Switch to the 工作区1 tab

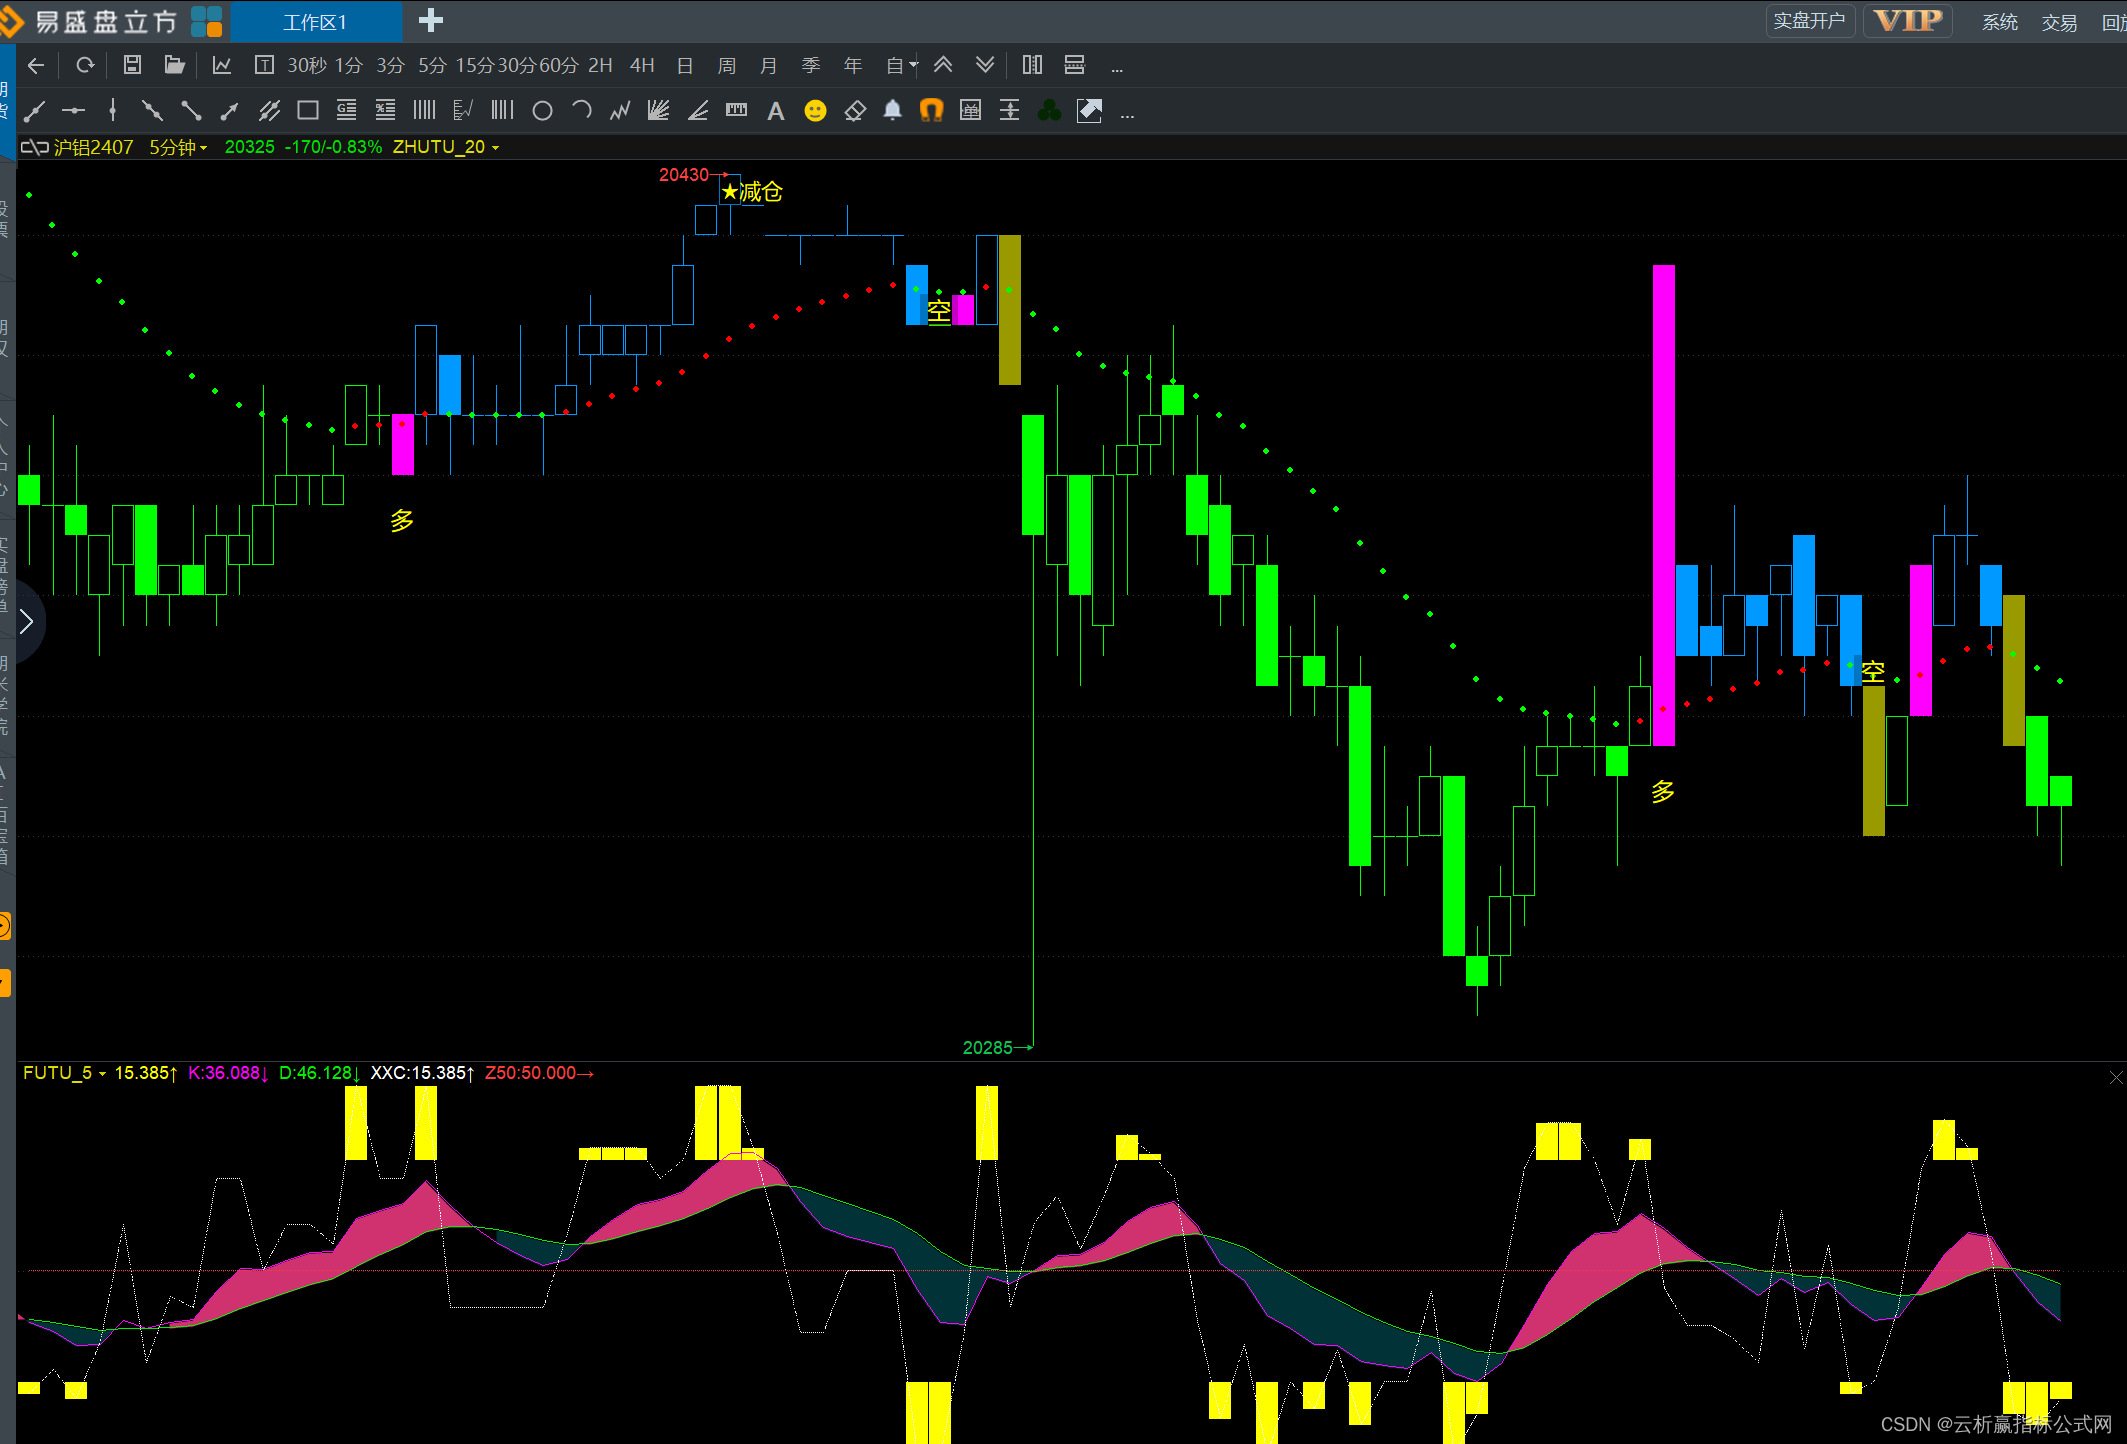click(x=316, y=22)
